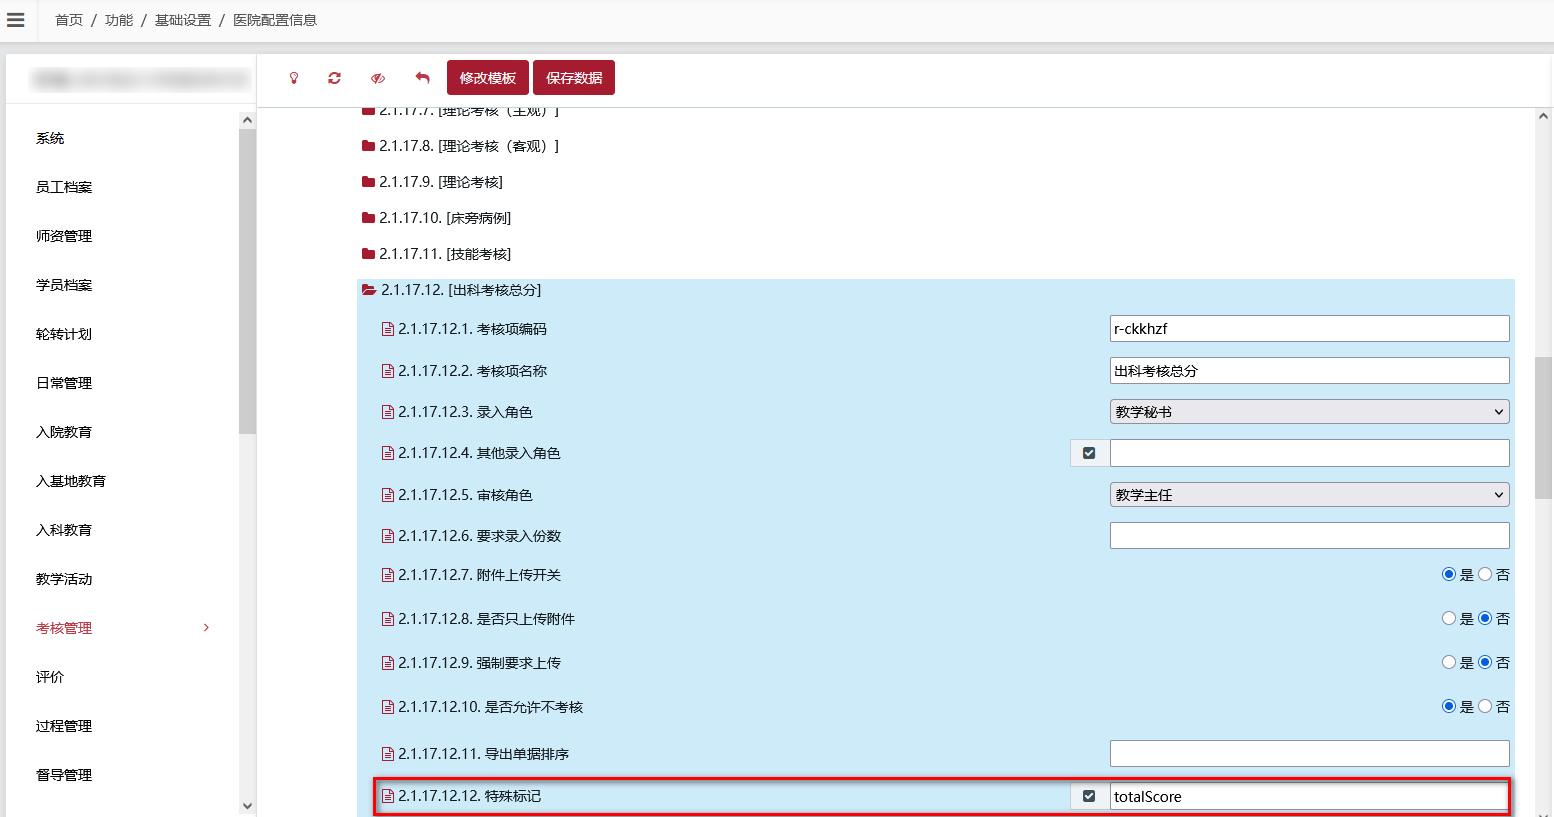Focus the 其他录入角色 input field
1554x817 pixels.
point(1309,453)
